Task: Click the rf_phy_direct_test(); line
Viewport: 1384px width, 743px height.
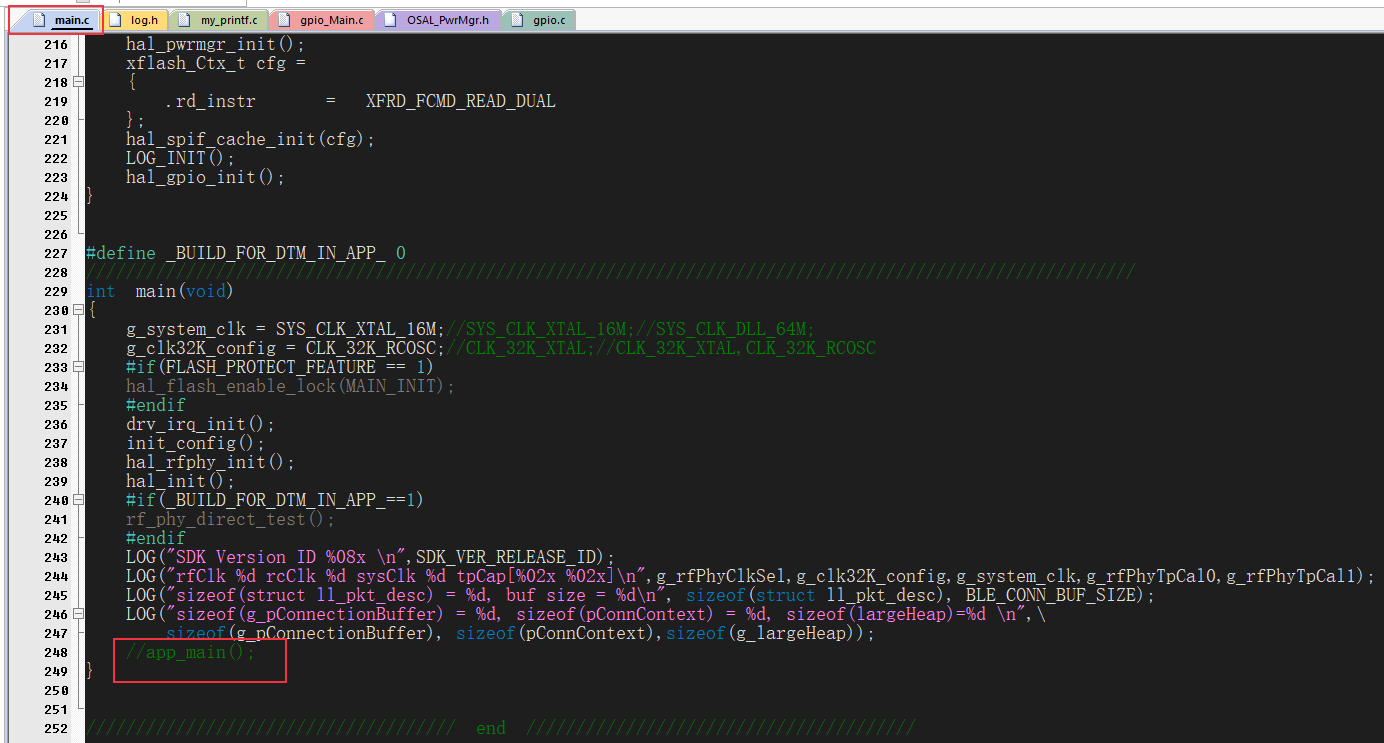Action: pos(230,519)
